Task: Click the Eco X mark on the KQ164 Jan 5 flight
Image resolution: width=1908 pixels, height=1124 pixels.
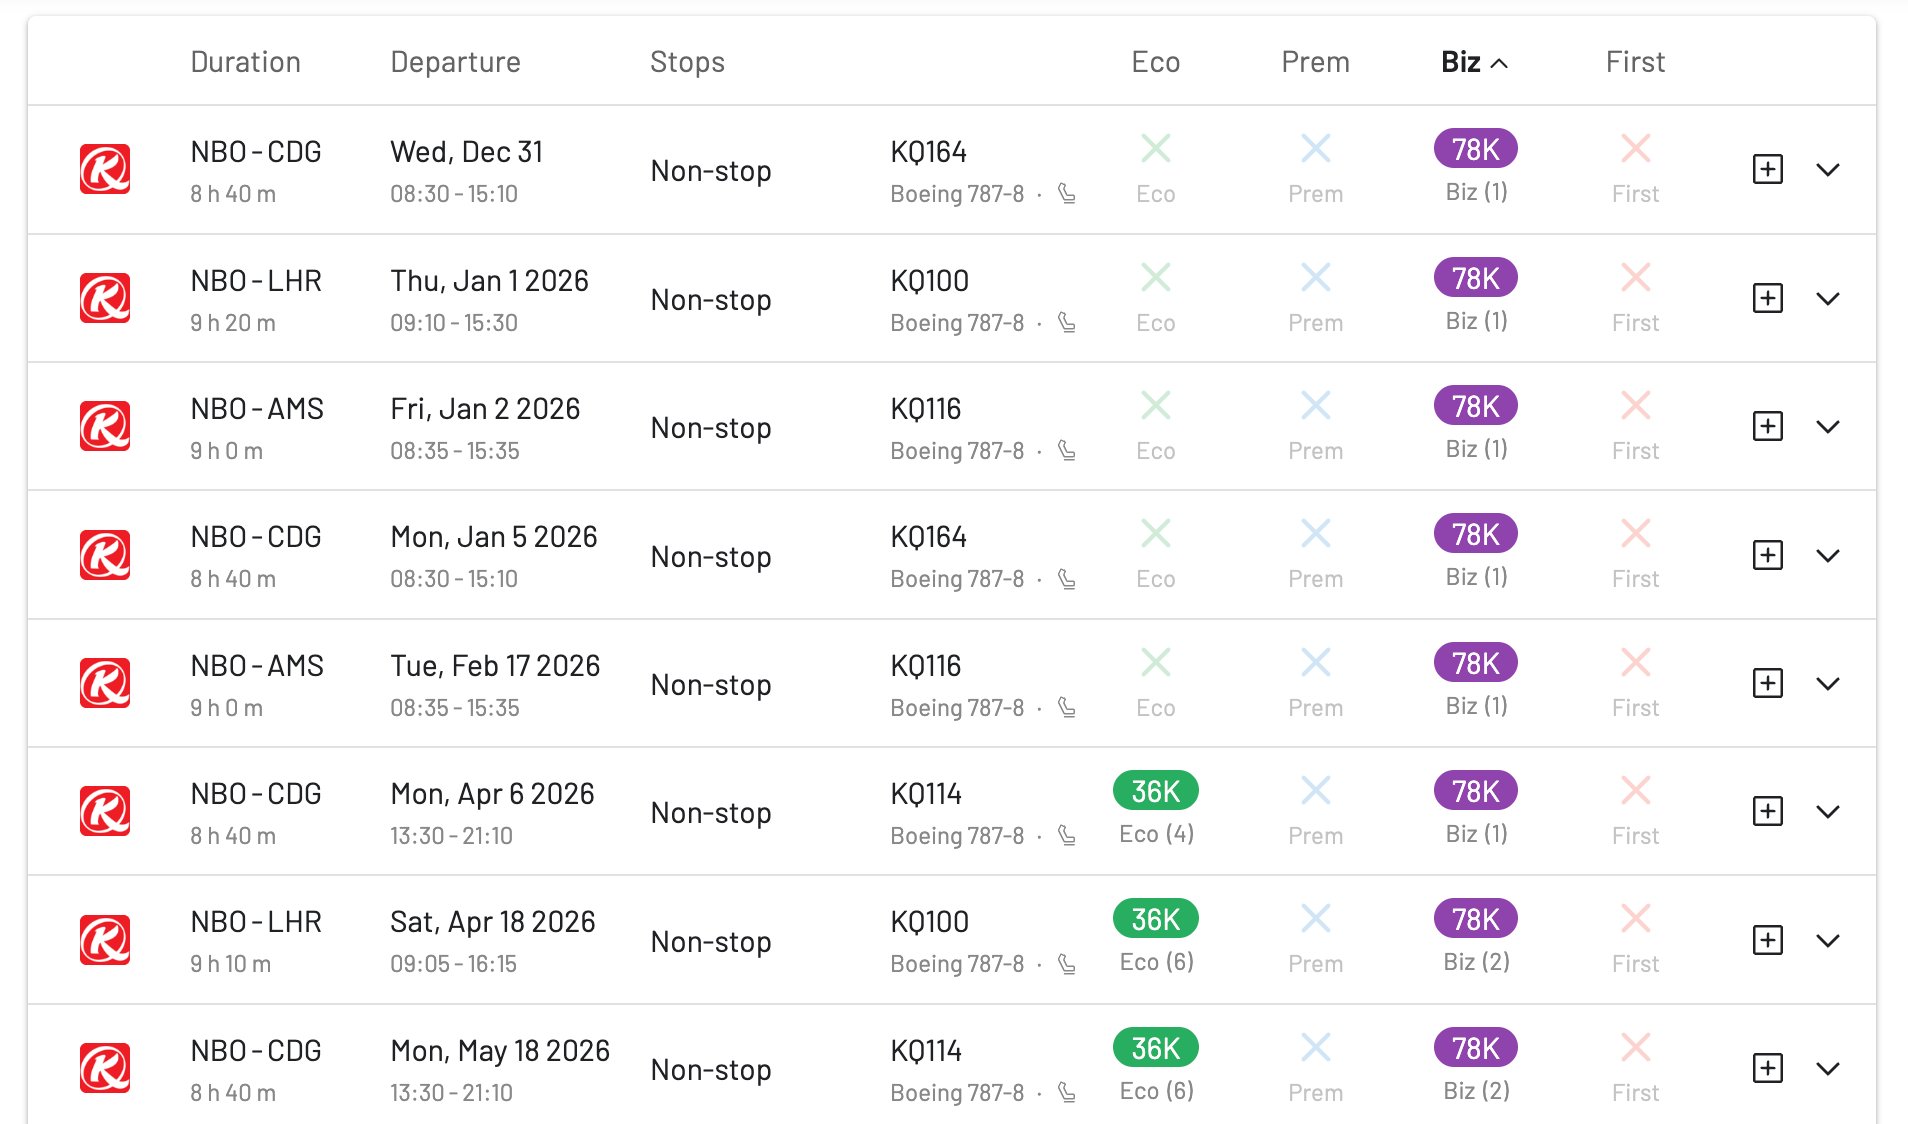Action: pos(1154,533)
